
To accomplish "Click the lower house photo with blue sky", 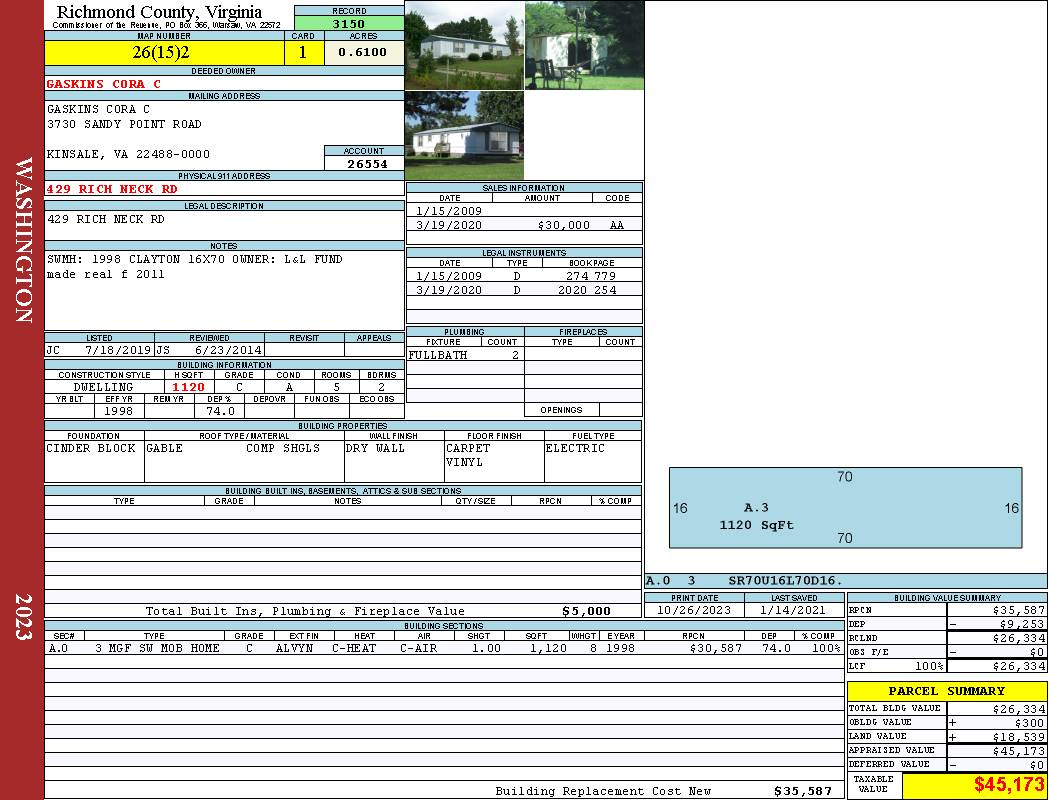I will click(464, 136).
